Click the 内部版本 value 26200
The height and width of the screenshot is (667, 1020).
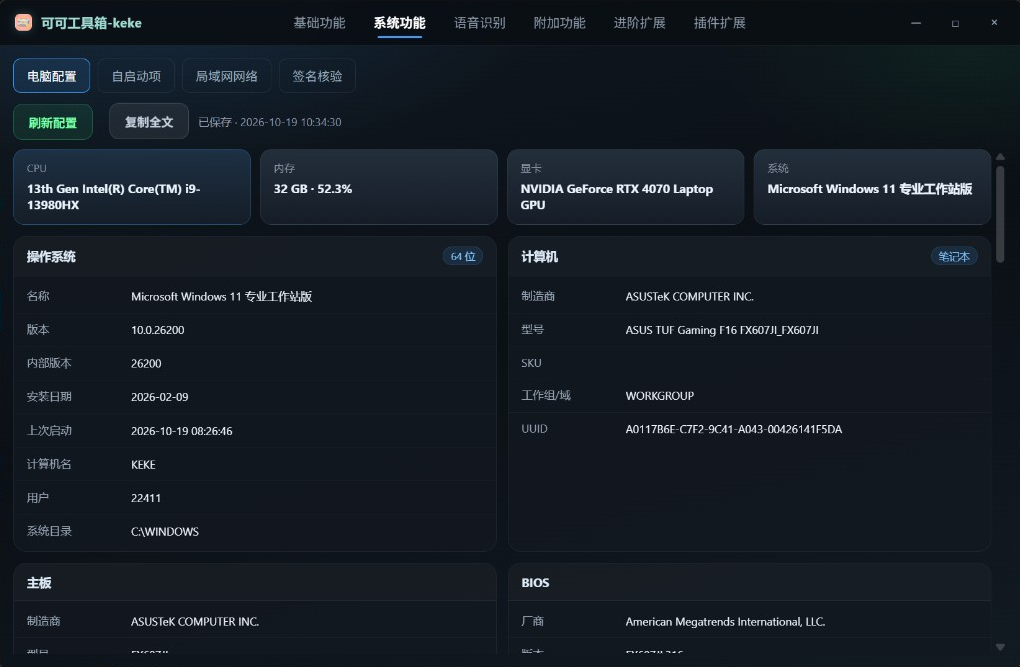tap(146, 364)
